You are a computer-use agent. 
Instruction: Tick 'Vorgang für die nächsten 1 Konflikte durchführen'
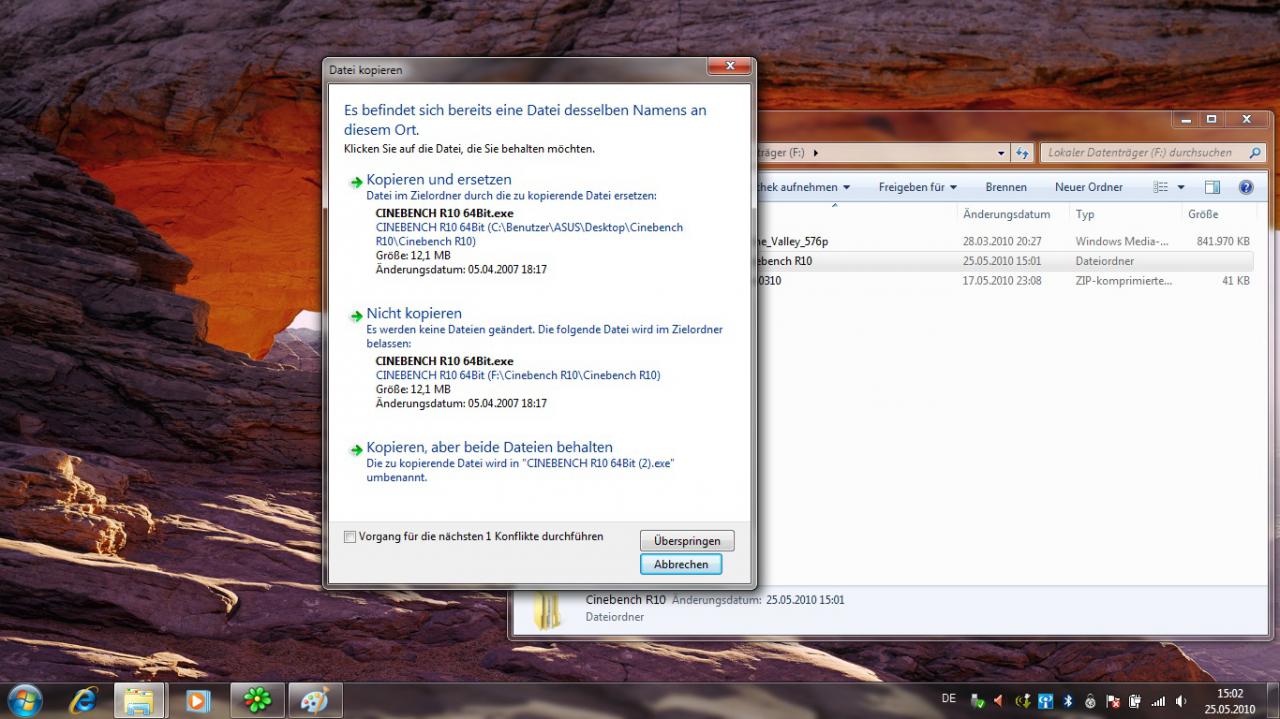click(x=350, y=537)
